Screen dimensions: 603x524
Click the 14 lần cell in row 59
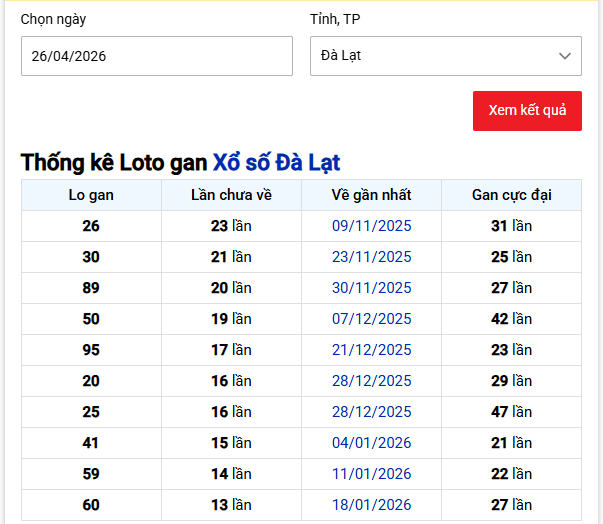point(231,474)
